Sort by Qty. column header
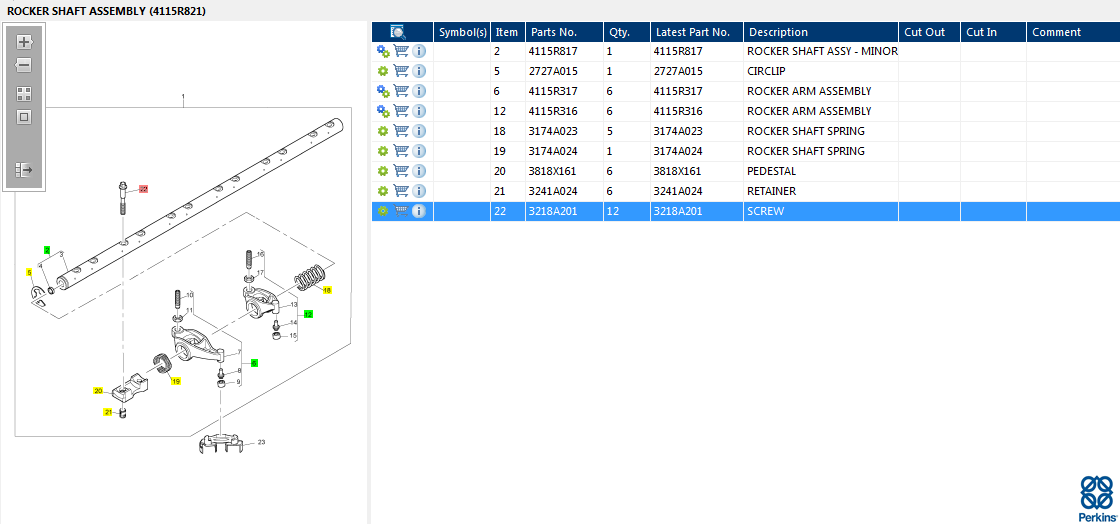This screenshot has height=524, width=1120. click(626, 32)
